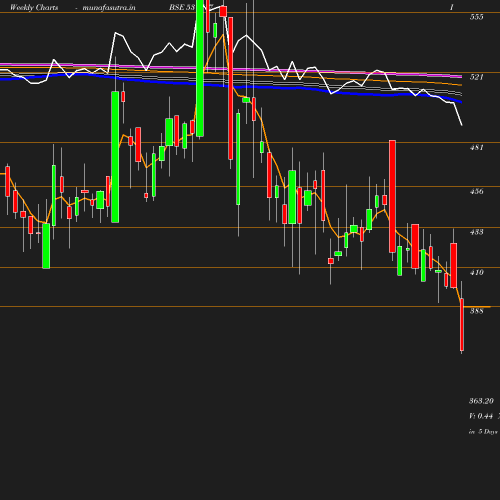Click the 'Weekly Charts' title text
500x500 pixels.
pos(34,7)
